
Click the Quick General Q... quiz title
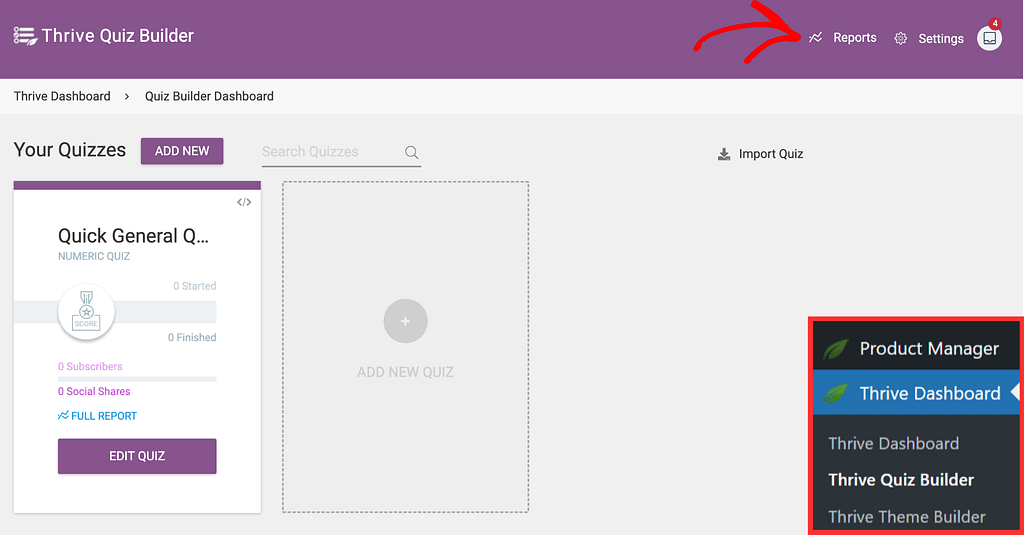pos(133,235)
